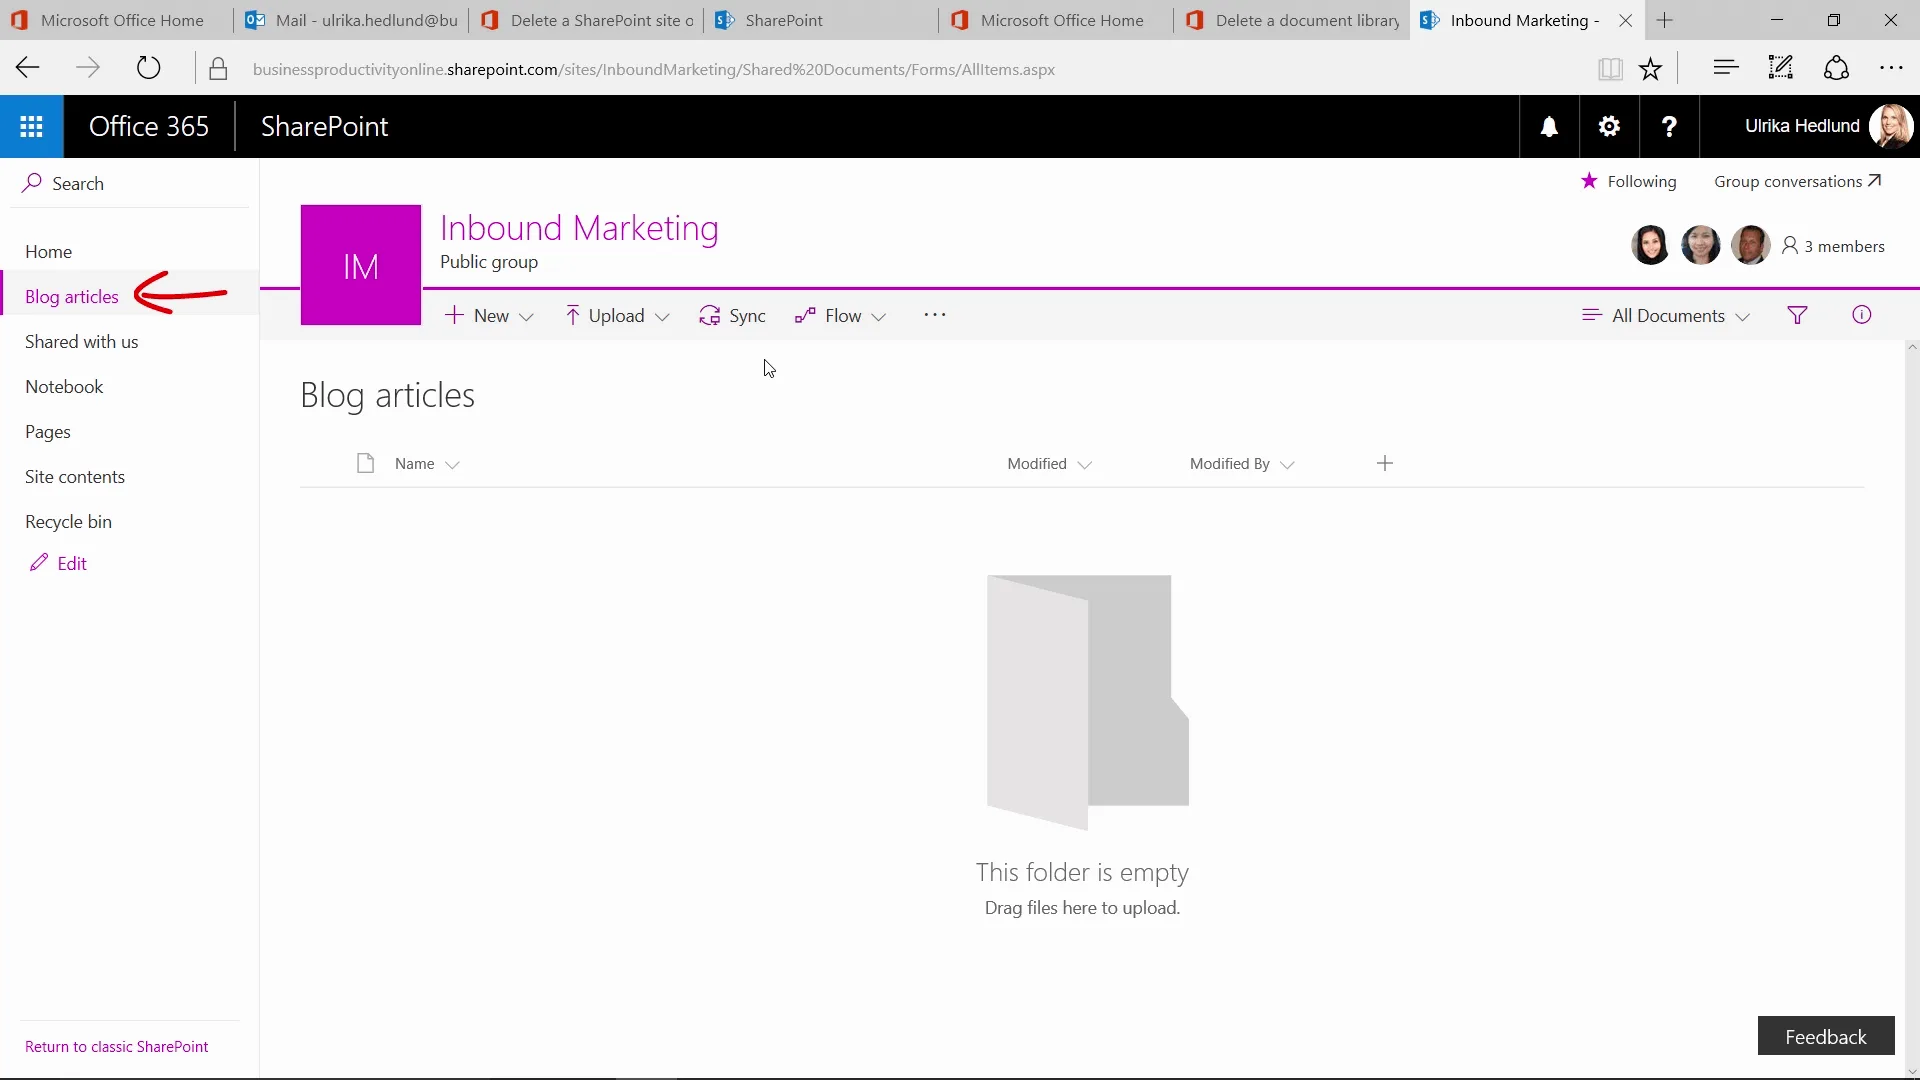Click the browser address bar
The height and width of the screenshot is (1080, 1920).
click(x=654, y=69)
